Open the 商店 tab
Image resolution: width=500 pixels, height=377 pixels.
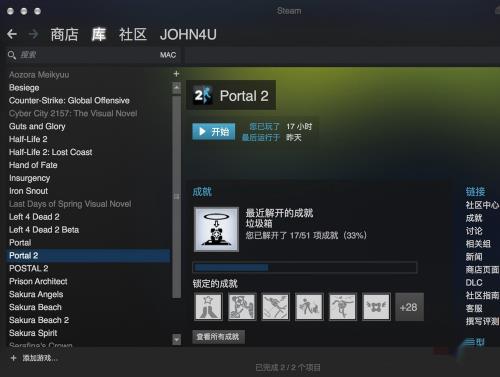(x=64, y=35)
